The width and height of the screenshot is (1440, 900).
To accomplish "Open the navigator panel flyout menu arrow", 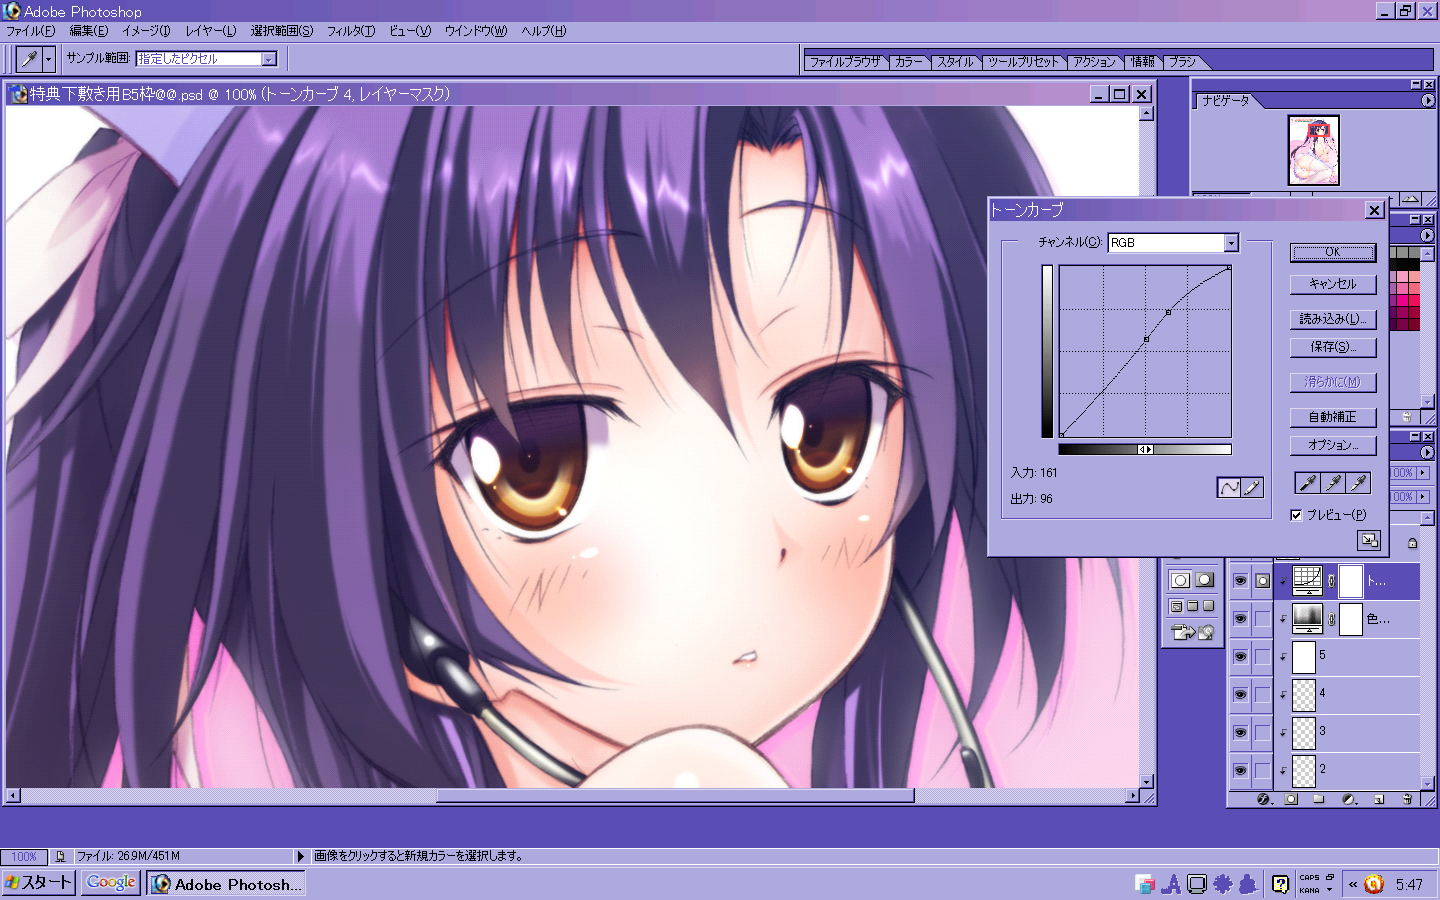I will 1427,100.
